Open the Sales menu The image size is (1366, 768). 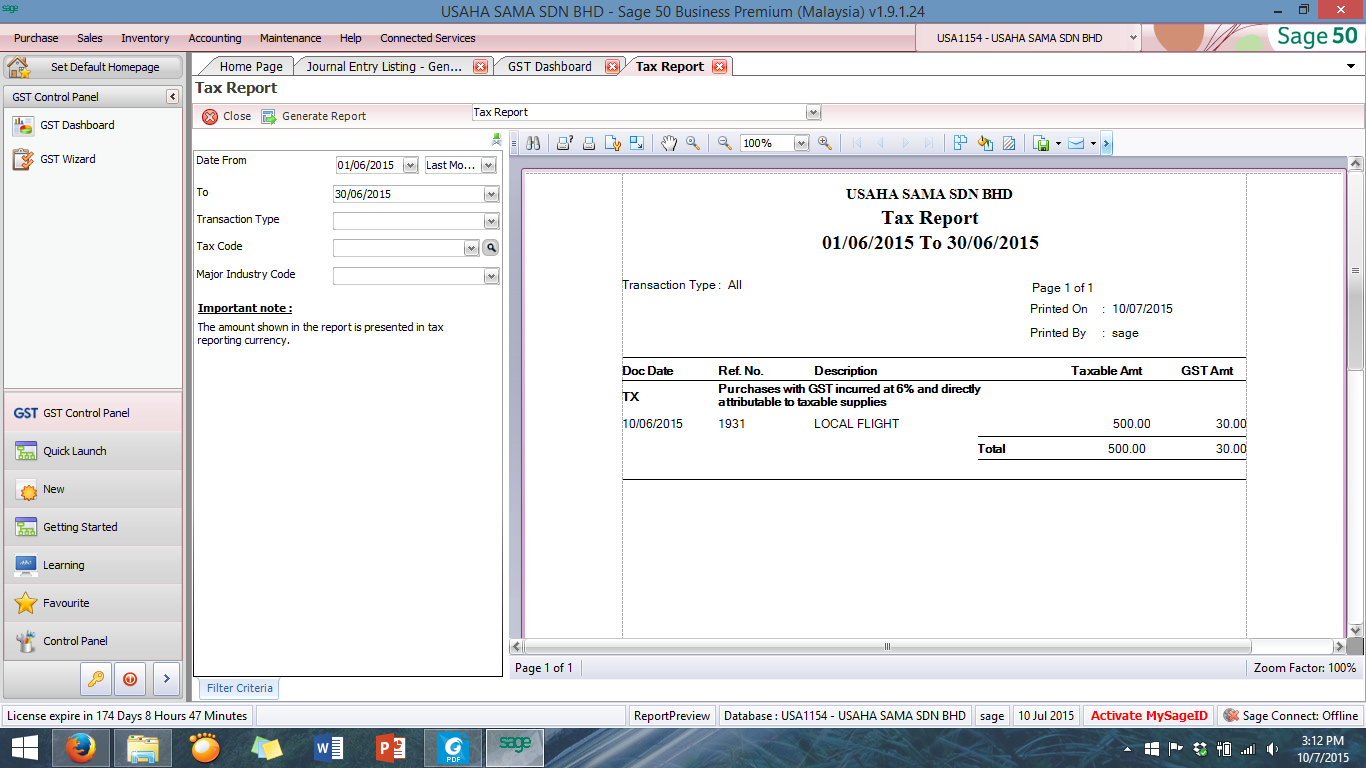coord(90,38)
